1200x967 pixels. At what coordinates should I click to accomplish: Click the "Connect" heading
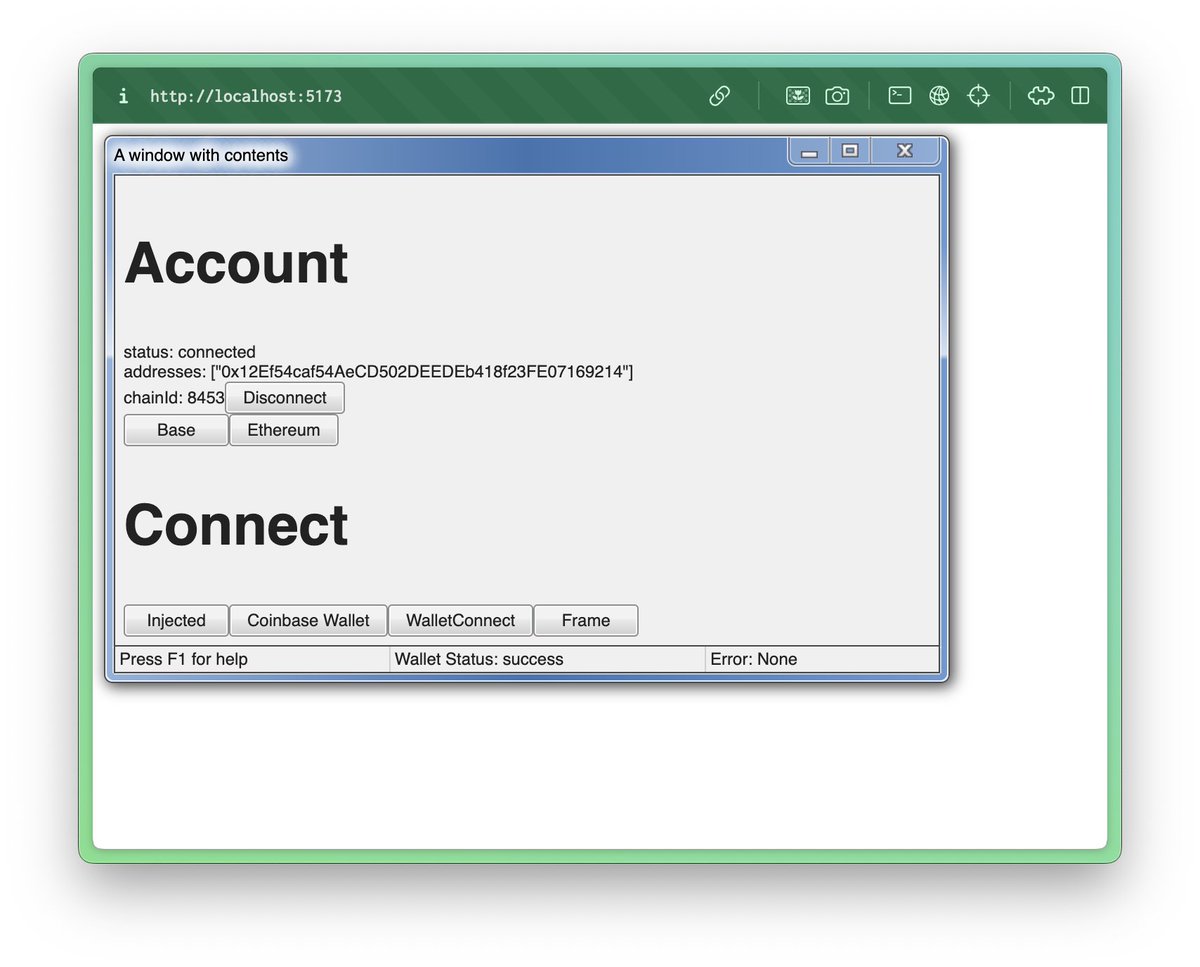pos(236,524)
